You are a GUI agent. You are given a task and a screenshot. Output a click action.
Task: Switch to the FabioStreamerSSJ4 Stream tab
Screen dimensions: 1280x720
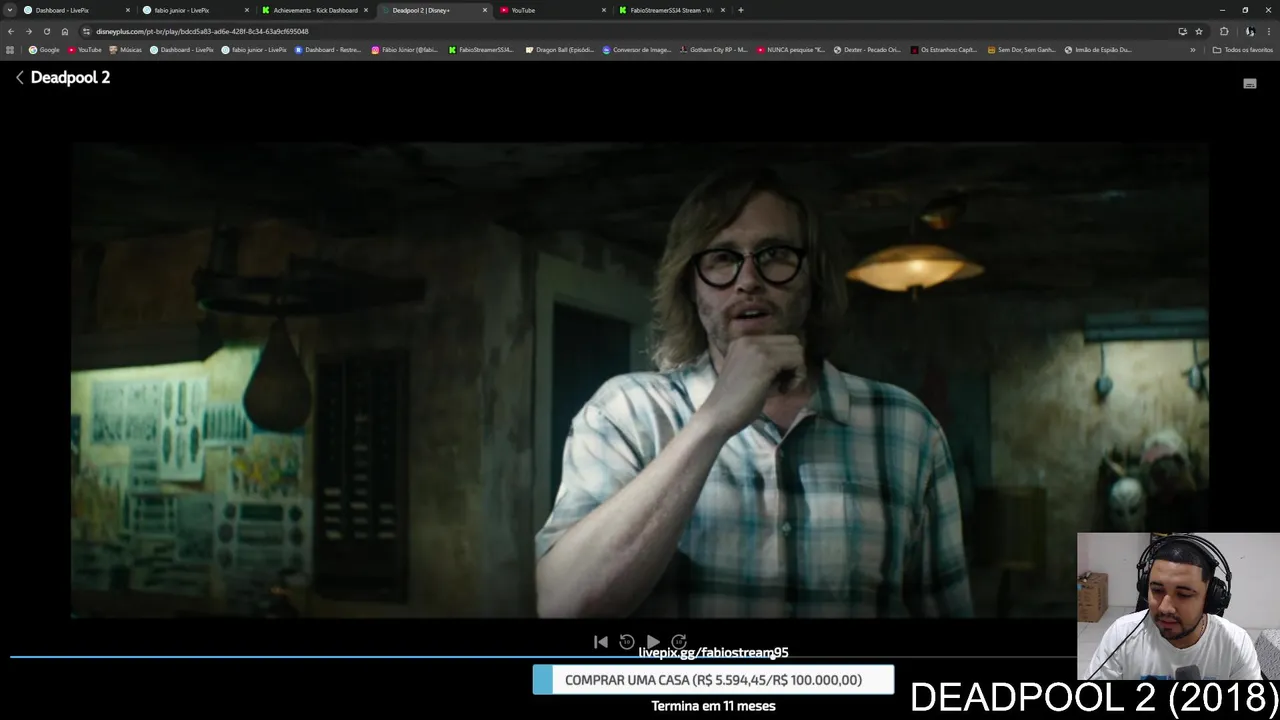click(672, 10)
